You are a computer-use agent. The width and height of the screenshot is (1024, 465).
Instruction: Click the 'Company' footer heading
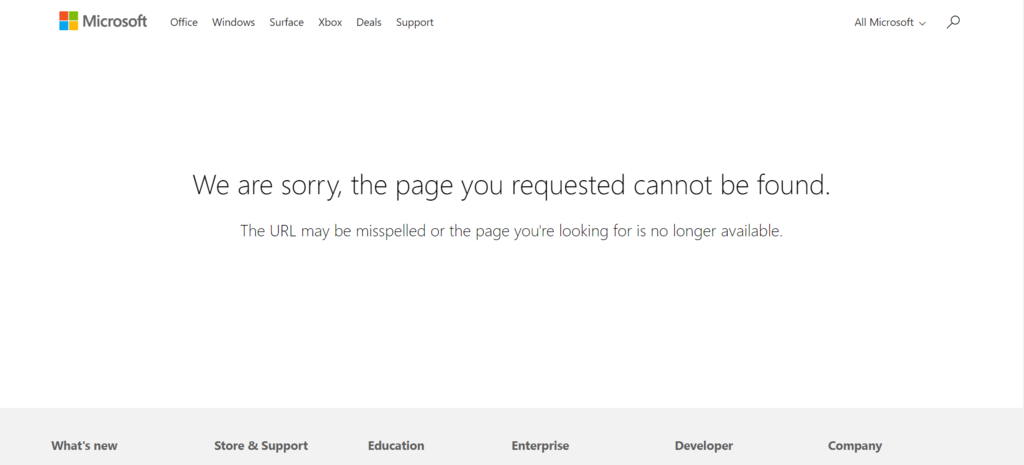(x=855, y=446)
